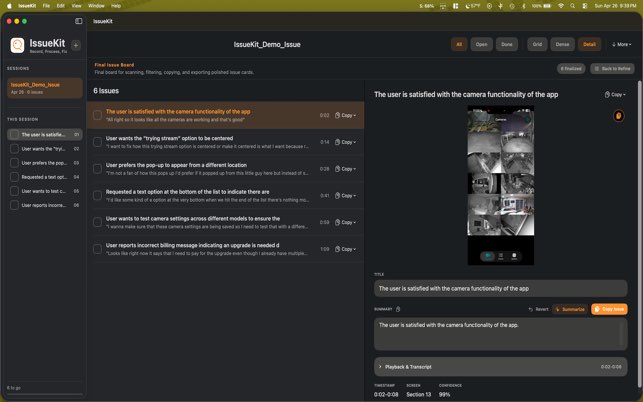The width and height of the screenshot is (643, 402).
Task: Filter issues by Done status
Action: (506, 44)
